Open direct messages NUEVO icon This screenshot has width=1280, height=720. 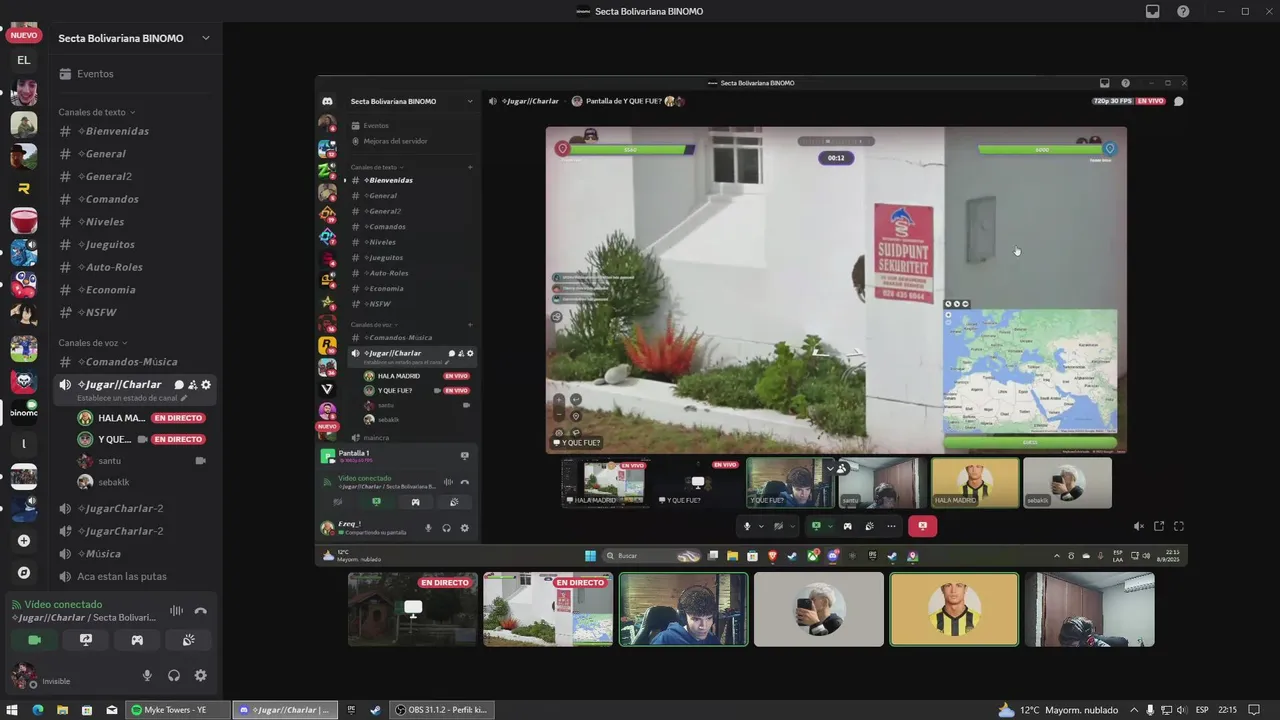(x=24, y=33)
